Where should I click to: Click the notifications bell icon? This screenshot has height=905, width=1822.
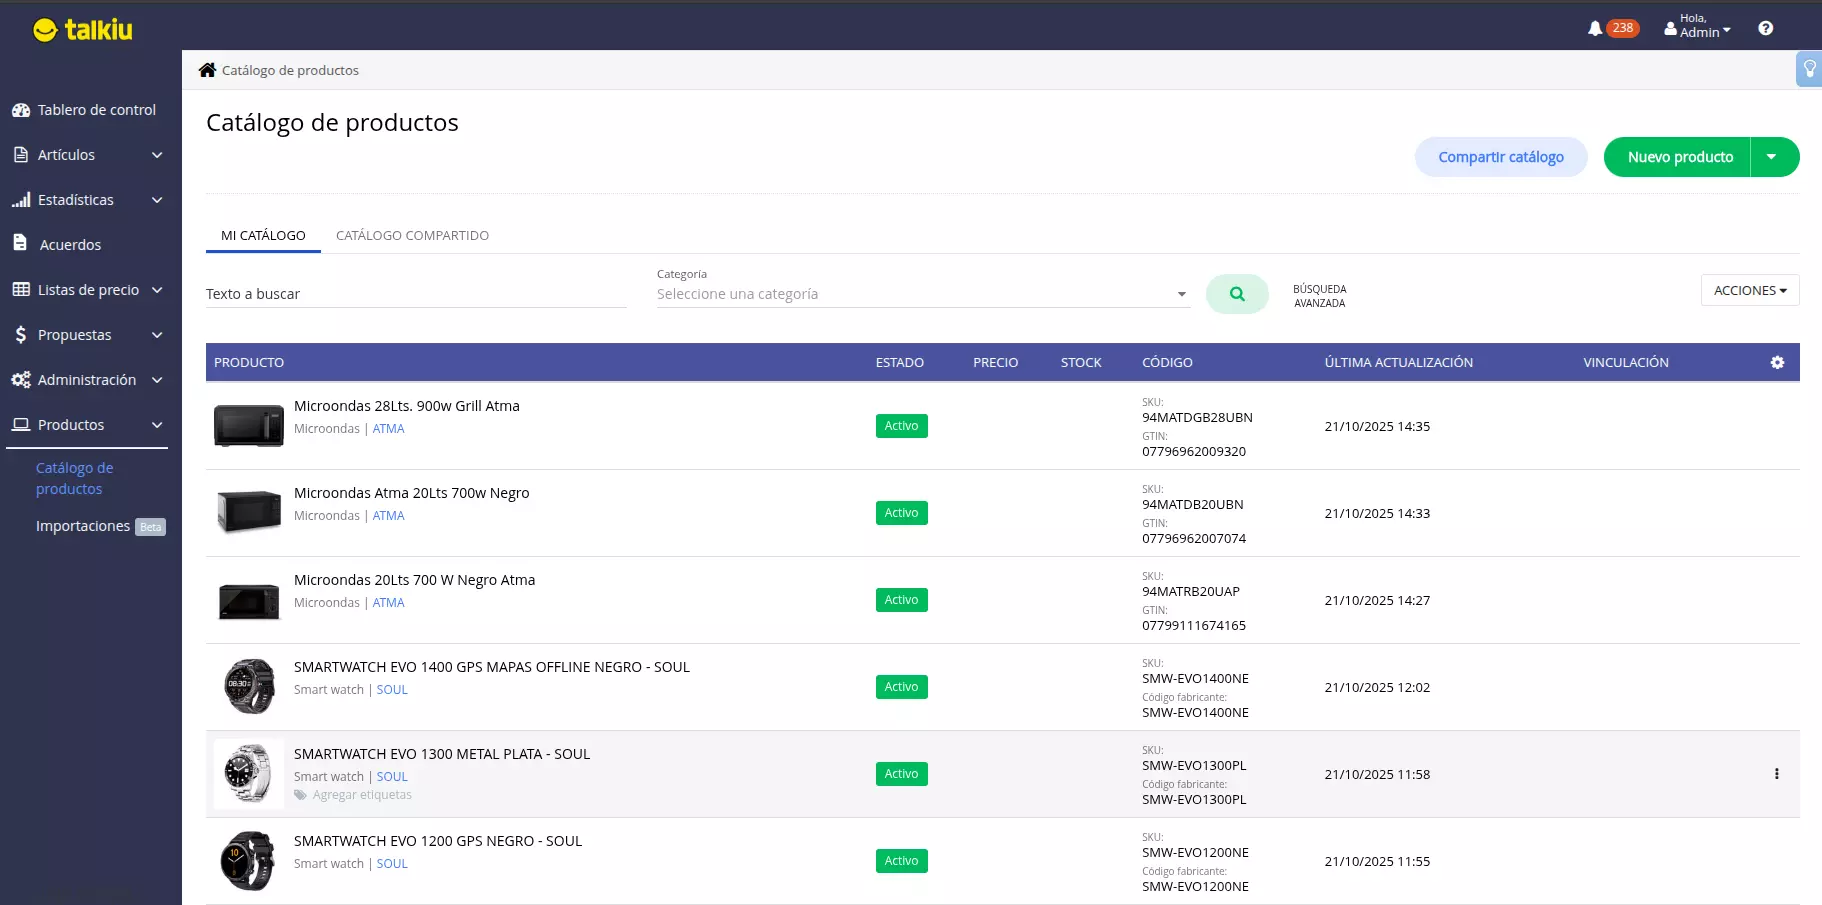(1595, 29)
